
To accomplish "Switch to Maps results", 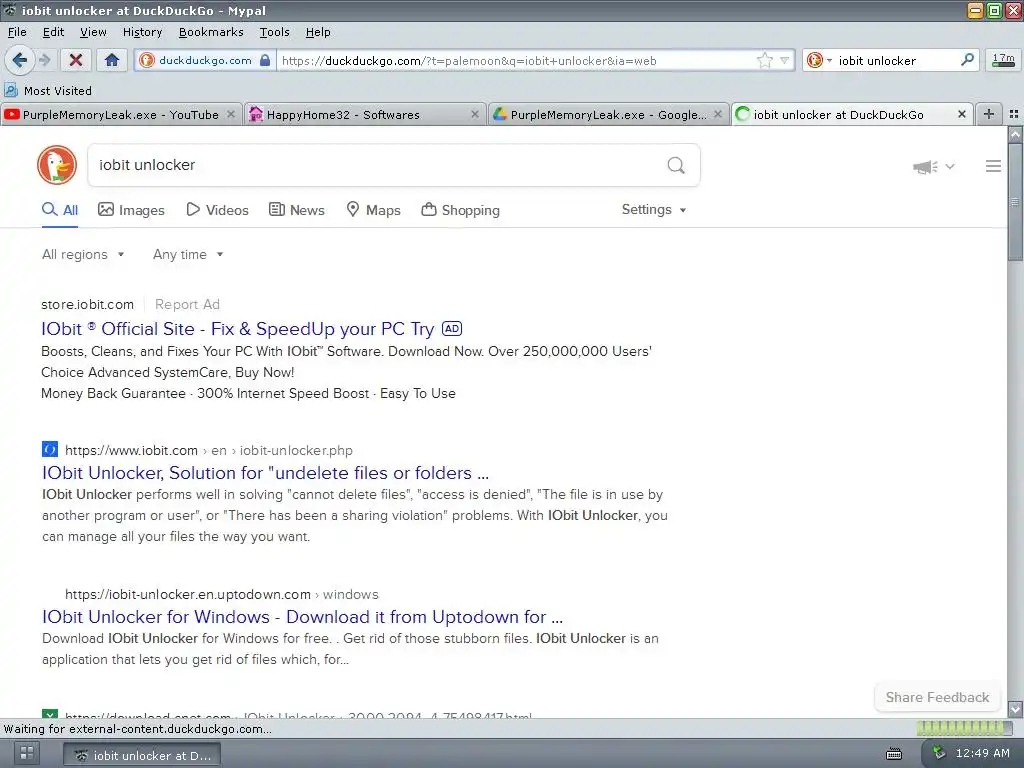I will [x=373, y=210].
